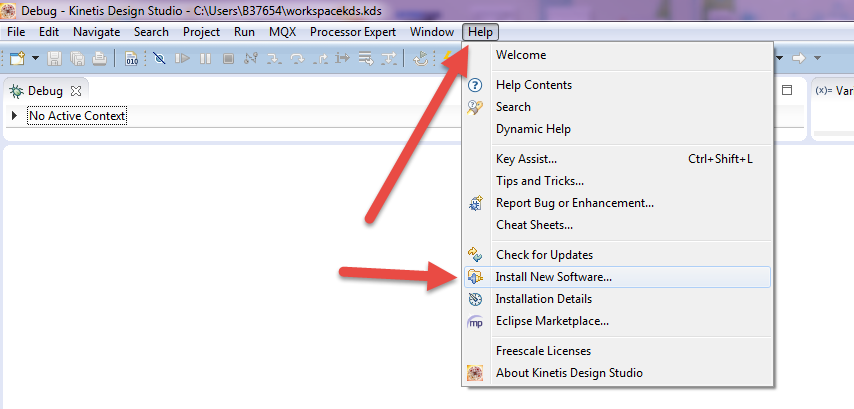854x409 pixels.
Task: Open Eclipse Marketplace... entry
Action: click(x=617, y=321)
